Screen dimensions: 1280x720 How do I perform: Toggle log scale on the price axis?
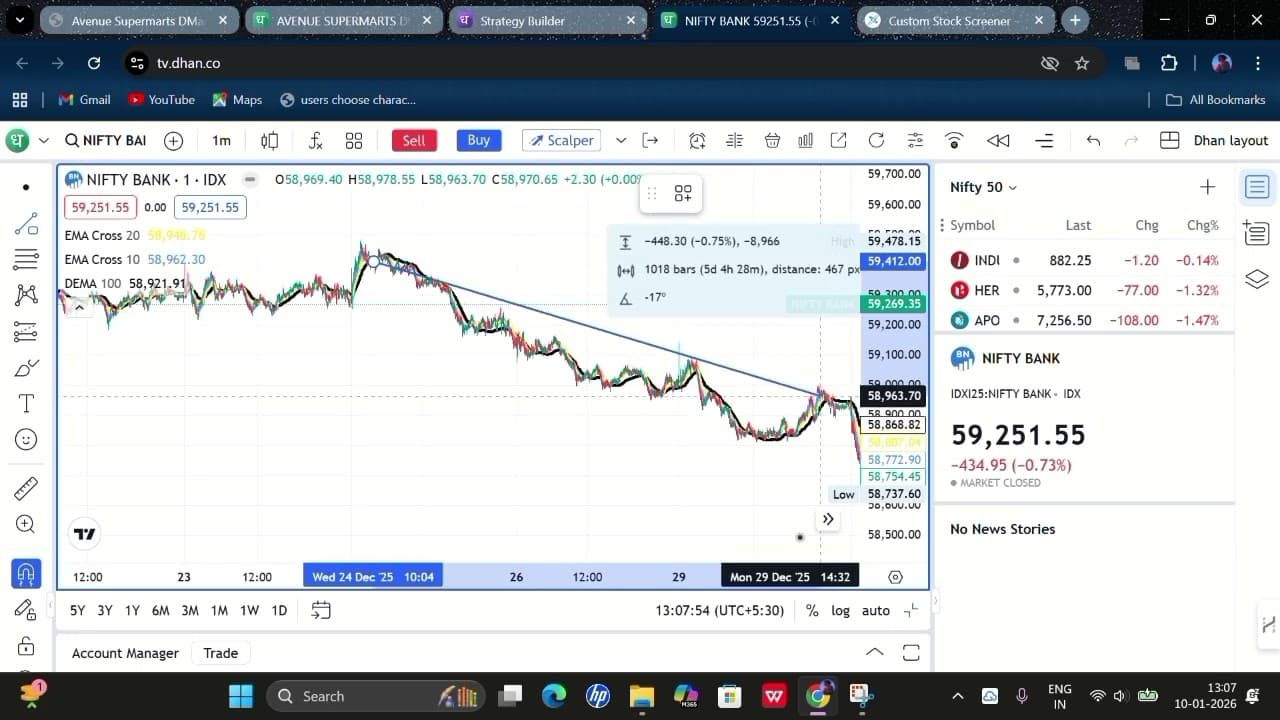[840, 610]
